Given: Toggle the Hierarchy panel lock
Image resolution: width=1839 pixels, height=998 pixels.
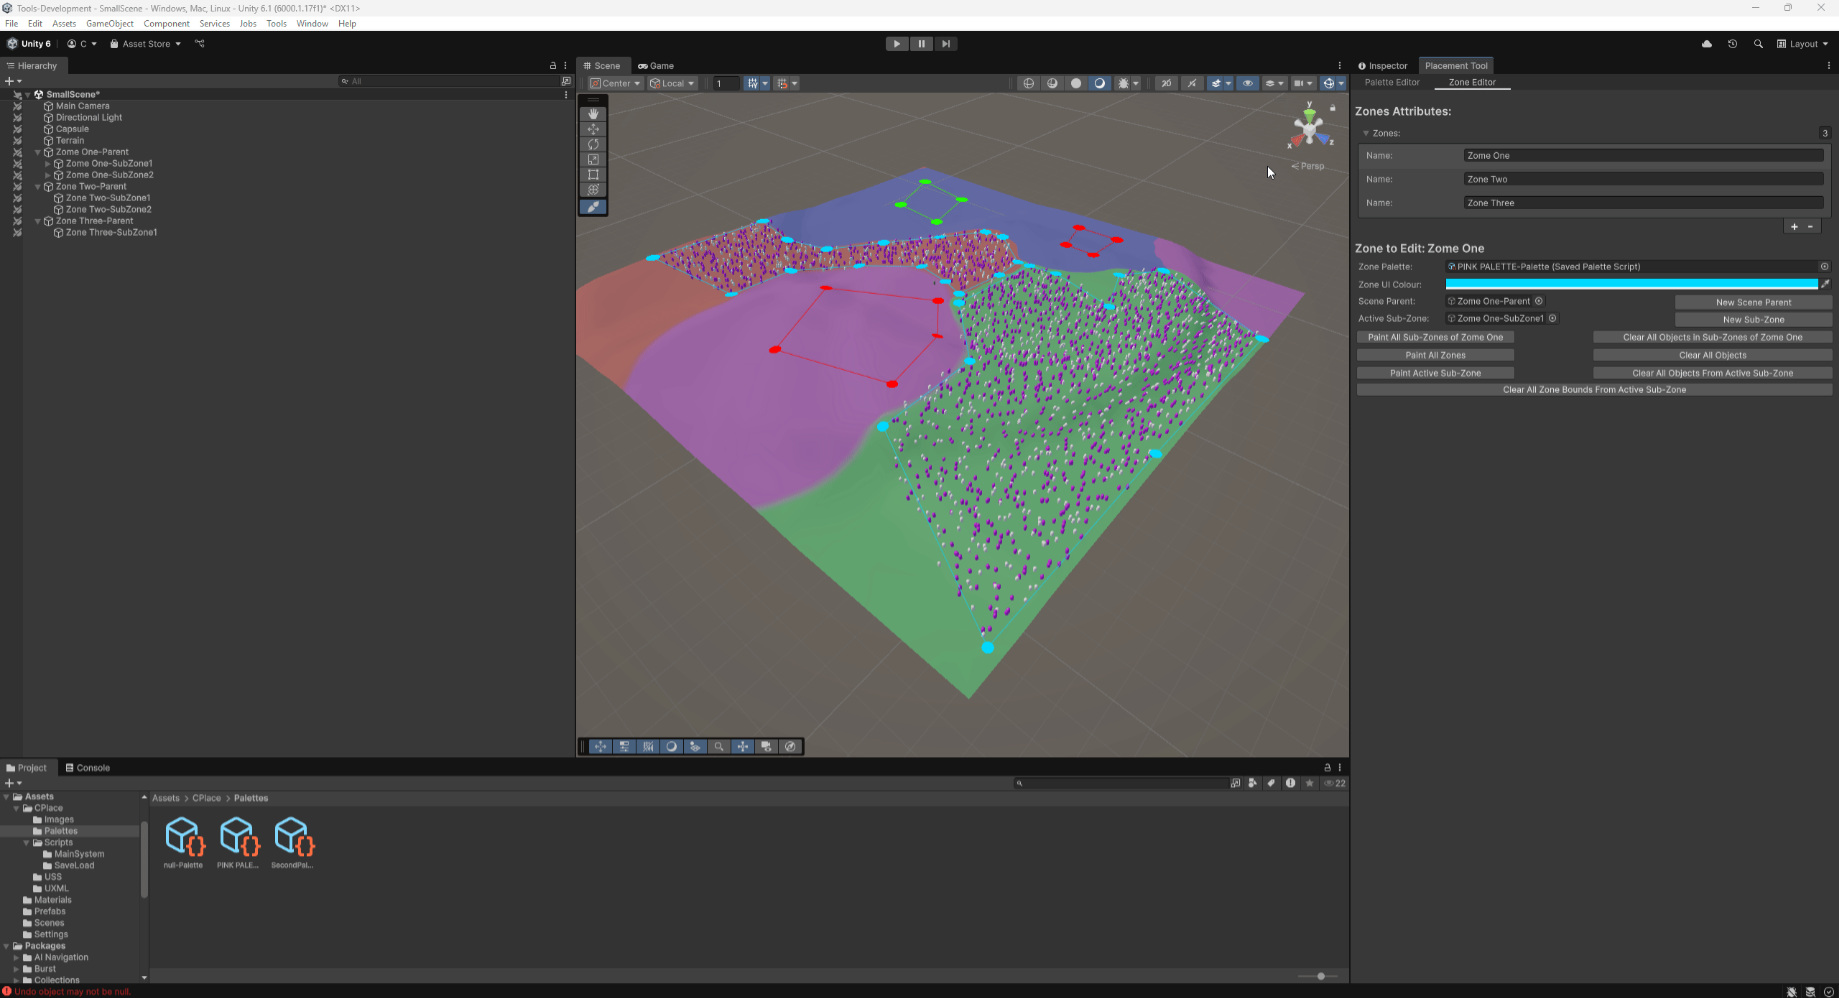Looking at the screenshot, I should tap(553, 66).
